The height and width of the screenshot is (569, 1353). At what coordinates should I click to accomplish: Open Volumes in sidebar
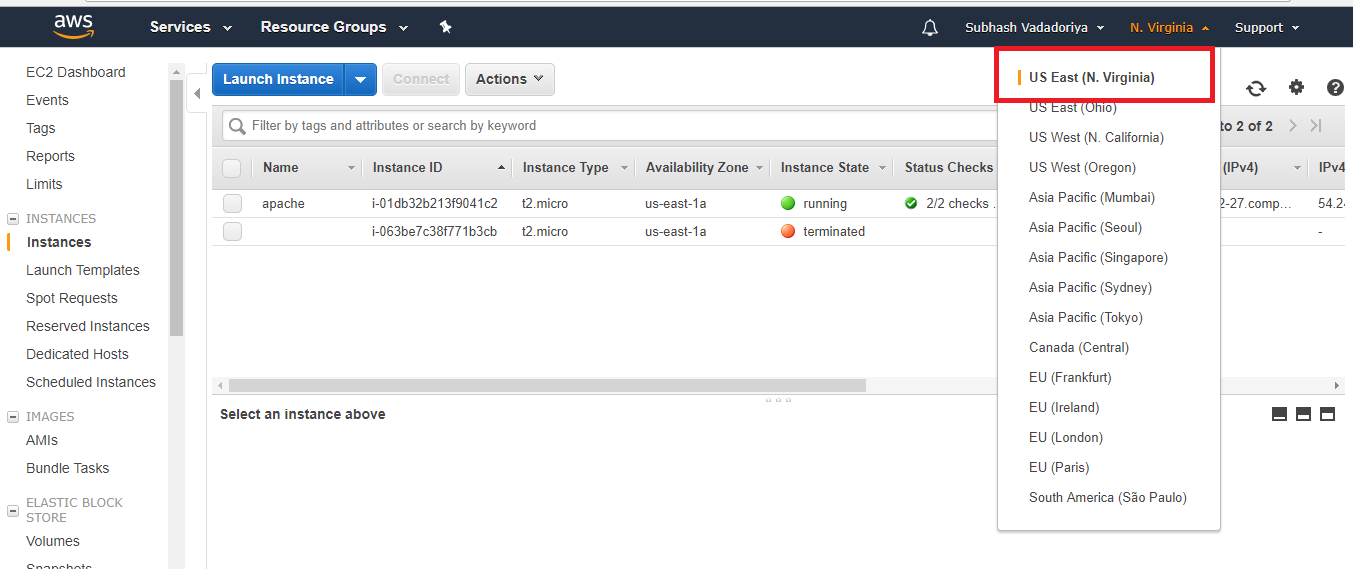pyautogui.click(x=53, y=541)
